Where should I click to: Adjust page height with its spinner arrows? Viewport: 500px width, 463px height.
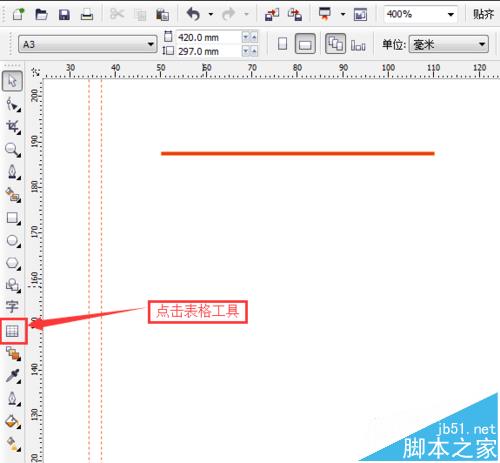point(250,51)
